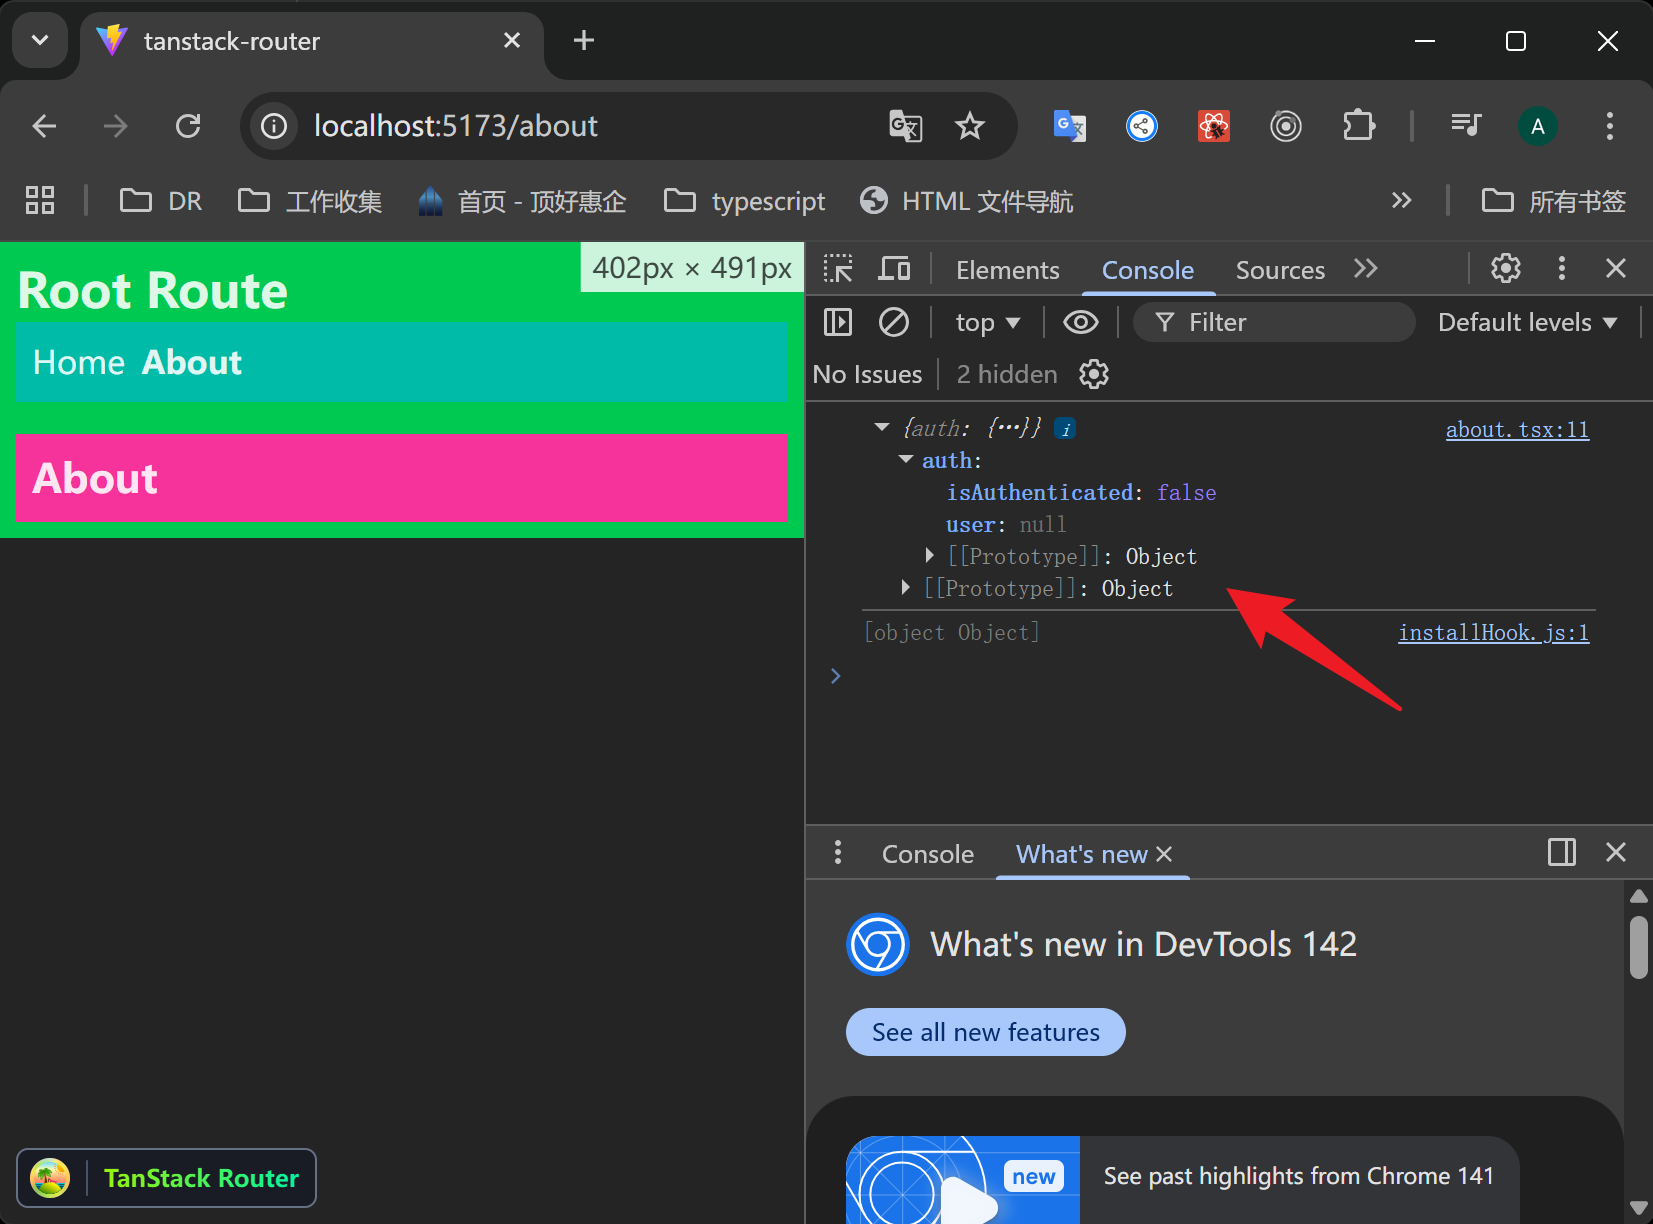Click the translate page icon in address bar
1653x1224 pixels.
pos(905,126)
